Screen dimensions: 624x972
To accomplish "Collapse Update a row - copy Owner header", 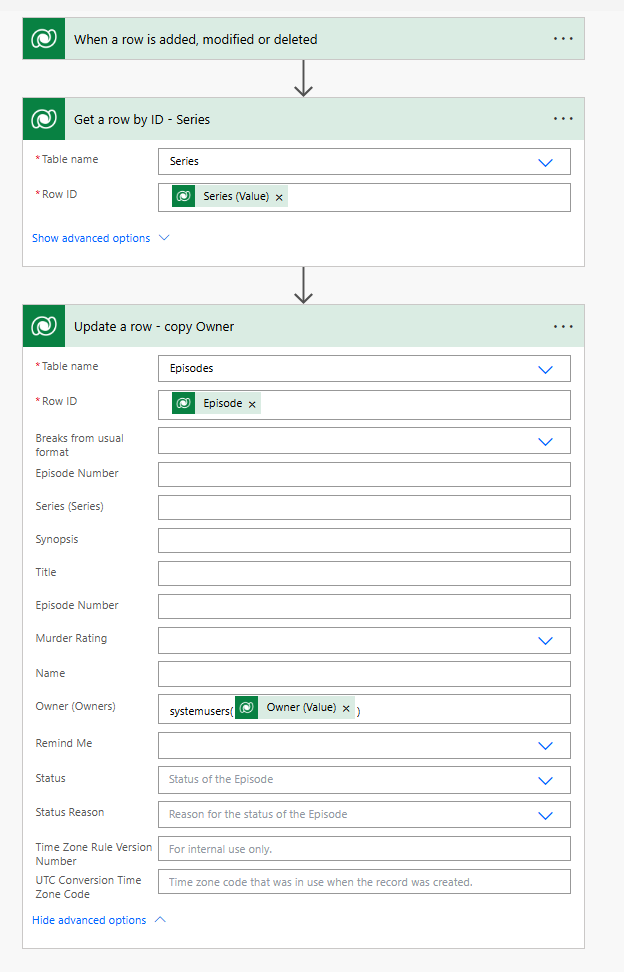I will pos(304,325).
